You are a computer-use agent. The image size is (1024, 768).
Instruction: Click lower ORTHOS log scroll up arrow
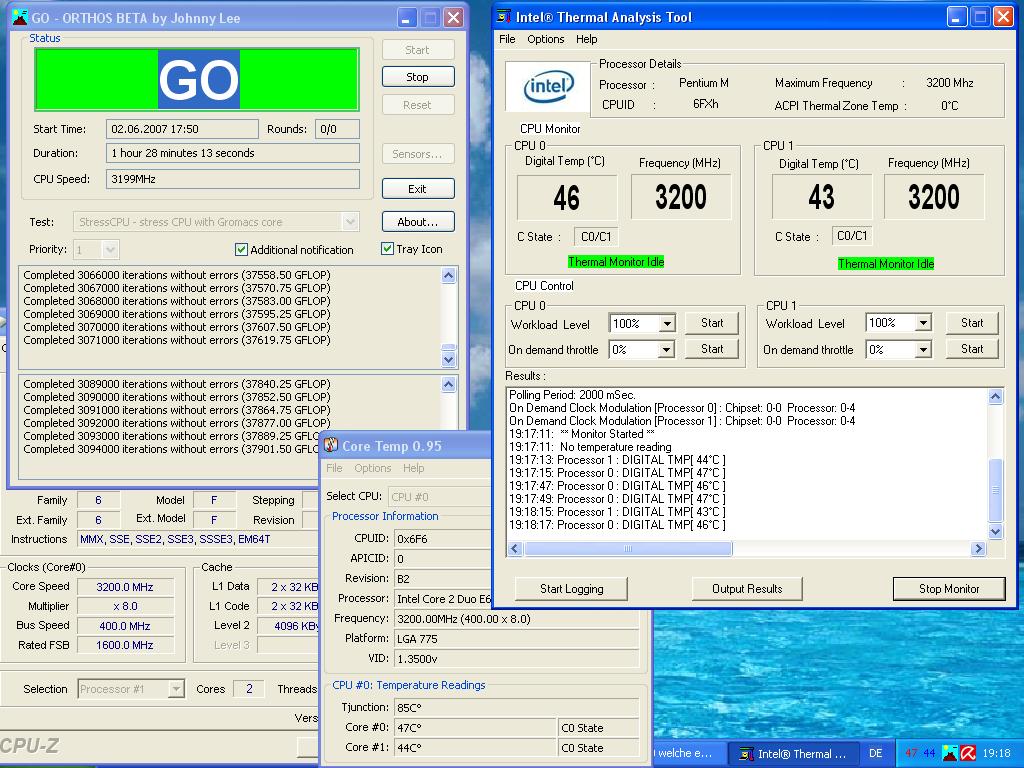(x=448, y=384)
